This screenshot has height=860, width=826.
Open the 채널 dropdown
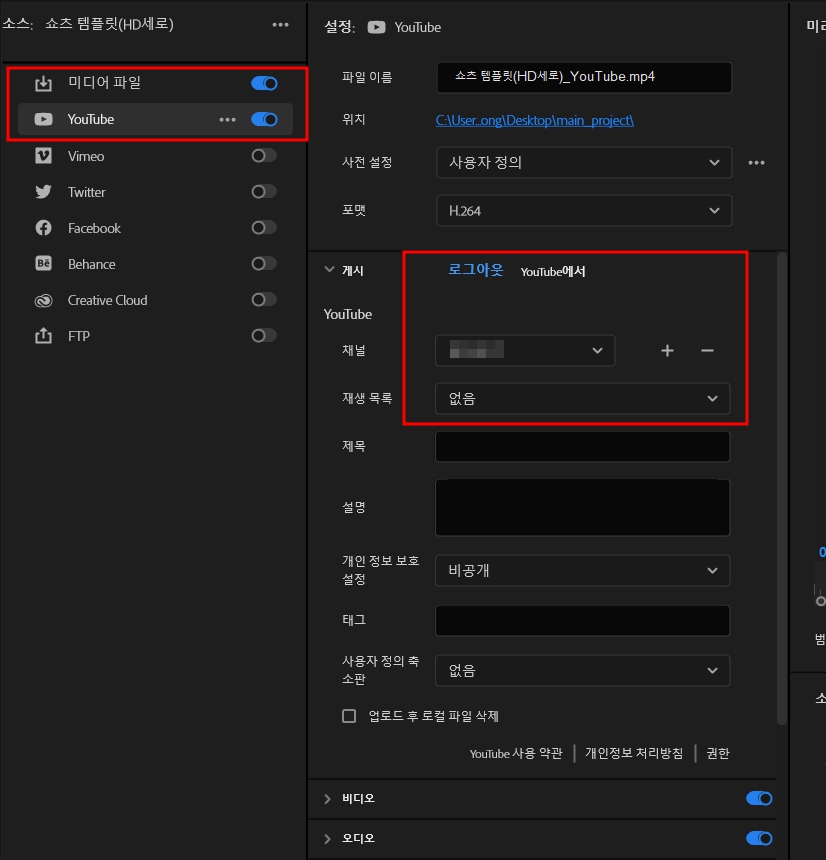[x=525, y=350]
